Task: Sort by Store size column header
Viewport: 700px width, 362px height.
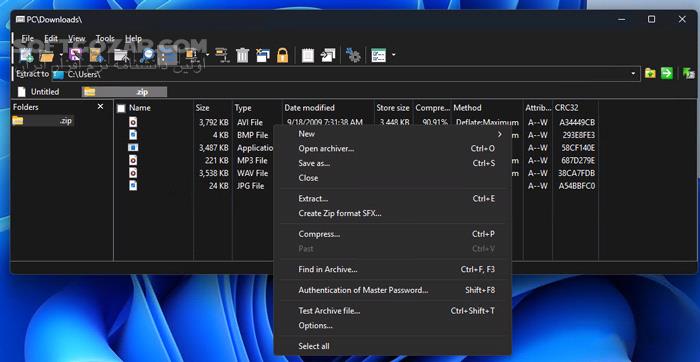Action: point(393,108)
